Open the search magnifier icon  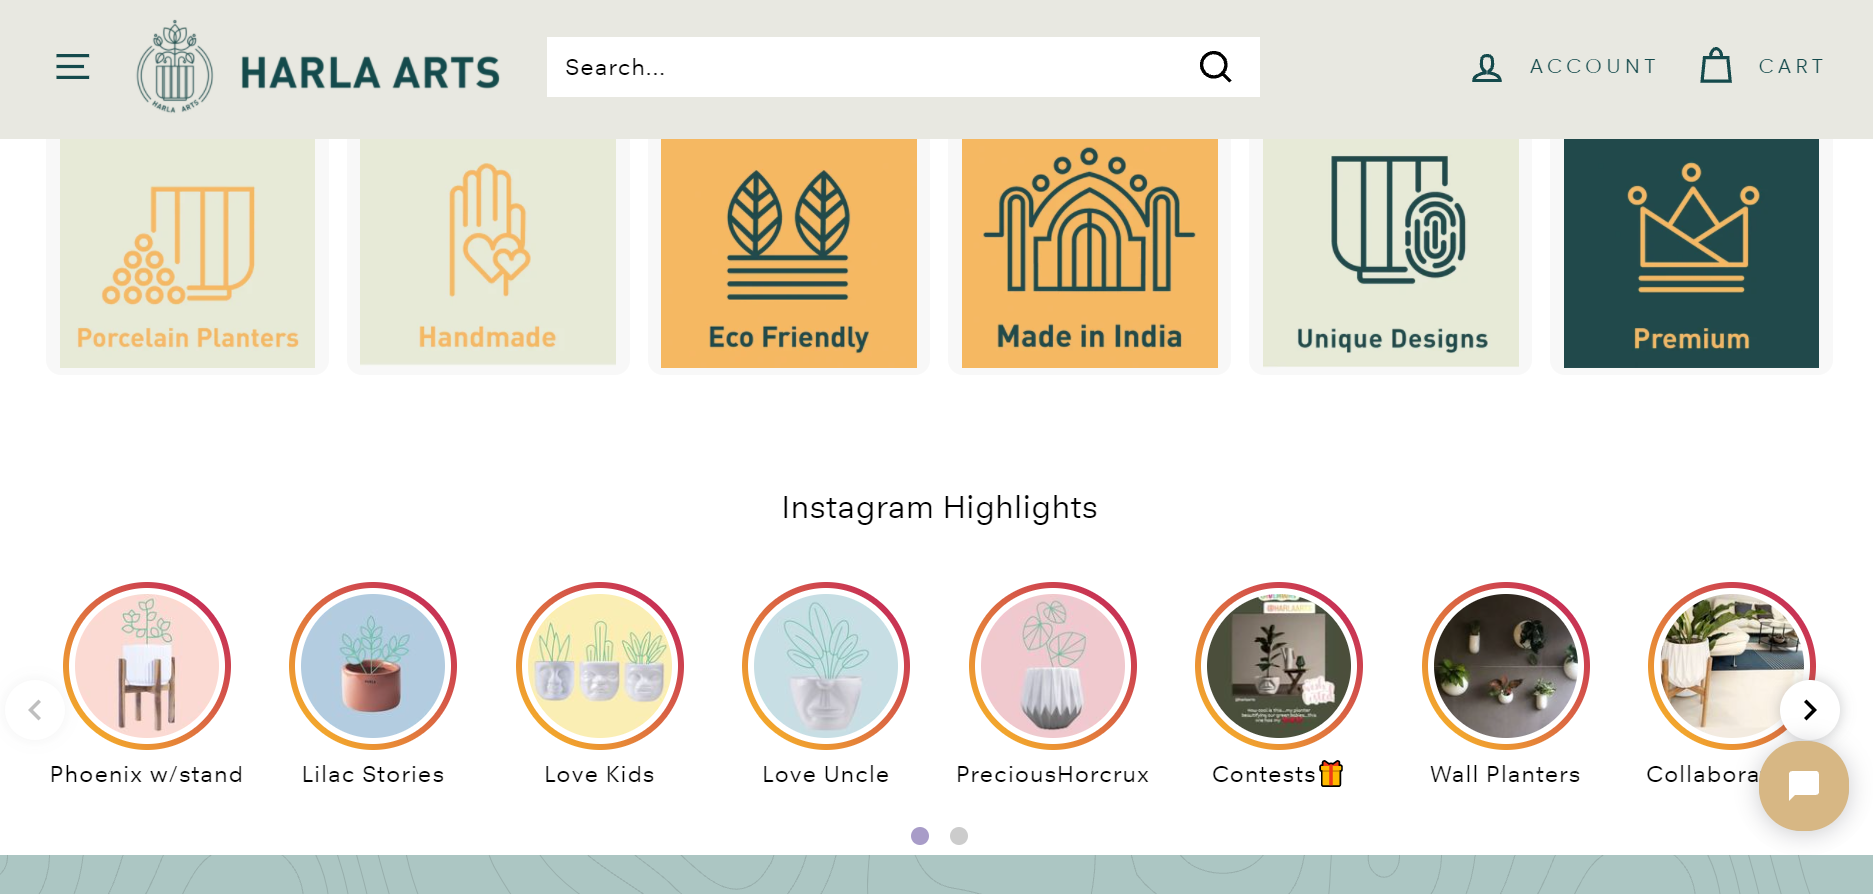[x=1215, y=67]
